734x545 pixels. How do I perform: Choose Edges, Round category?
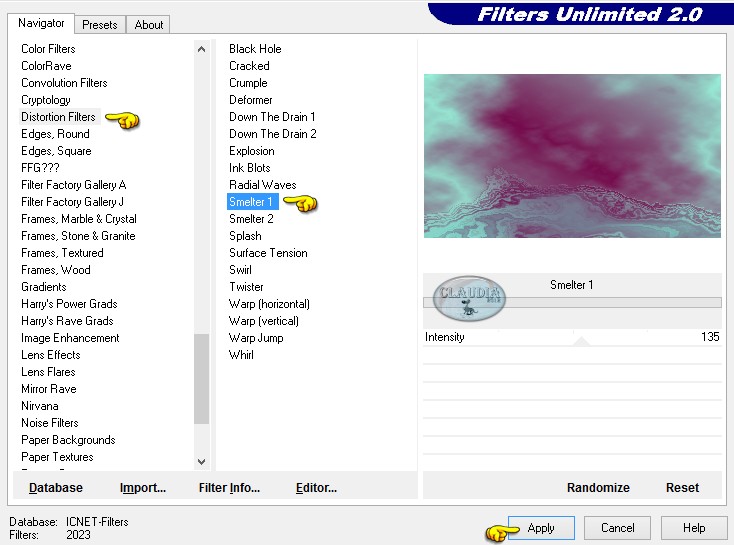point(55,134)
